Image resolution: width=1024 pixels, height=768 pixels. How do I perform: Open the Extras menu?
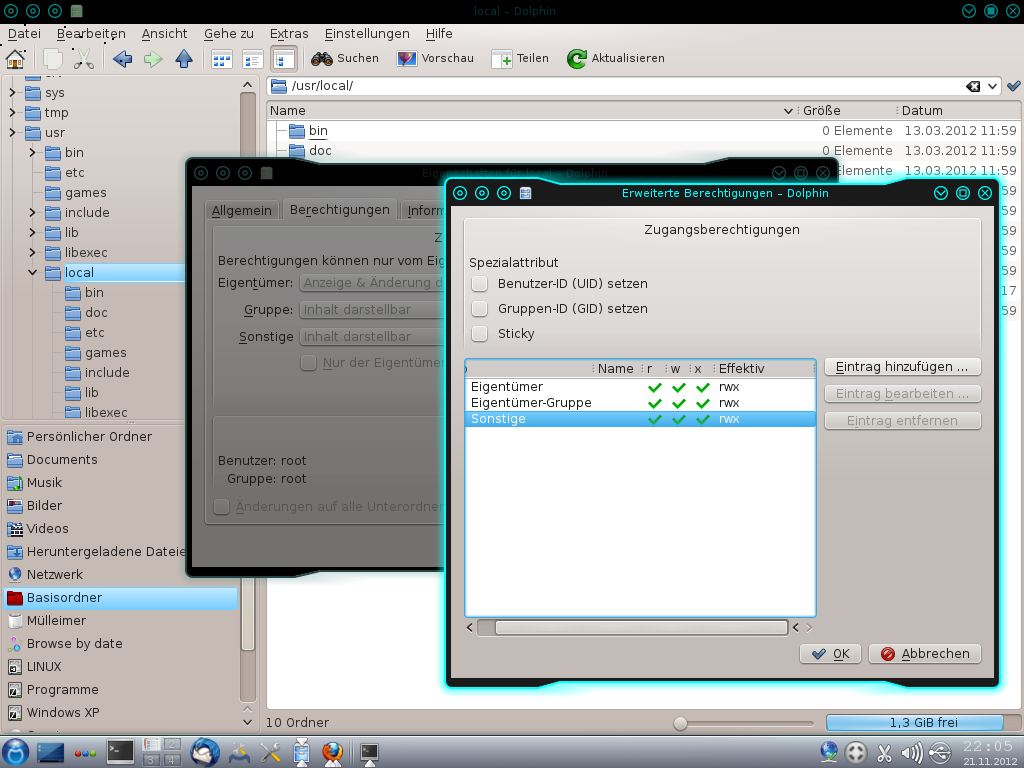(x=289, y=34)
